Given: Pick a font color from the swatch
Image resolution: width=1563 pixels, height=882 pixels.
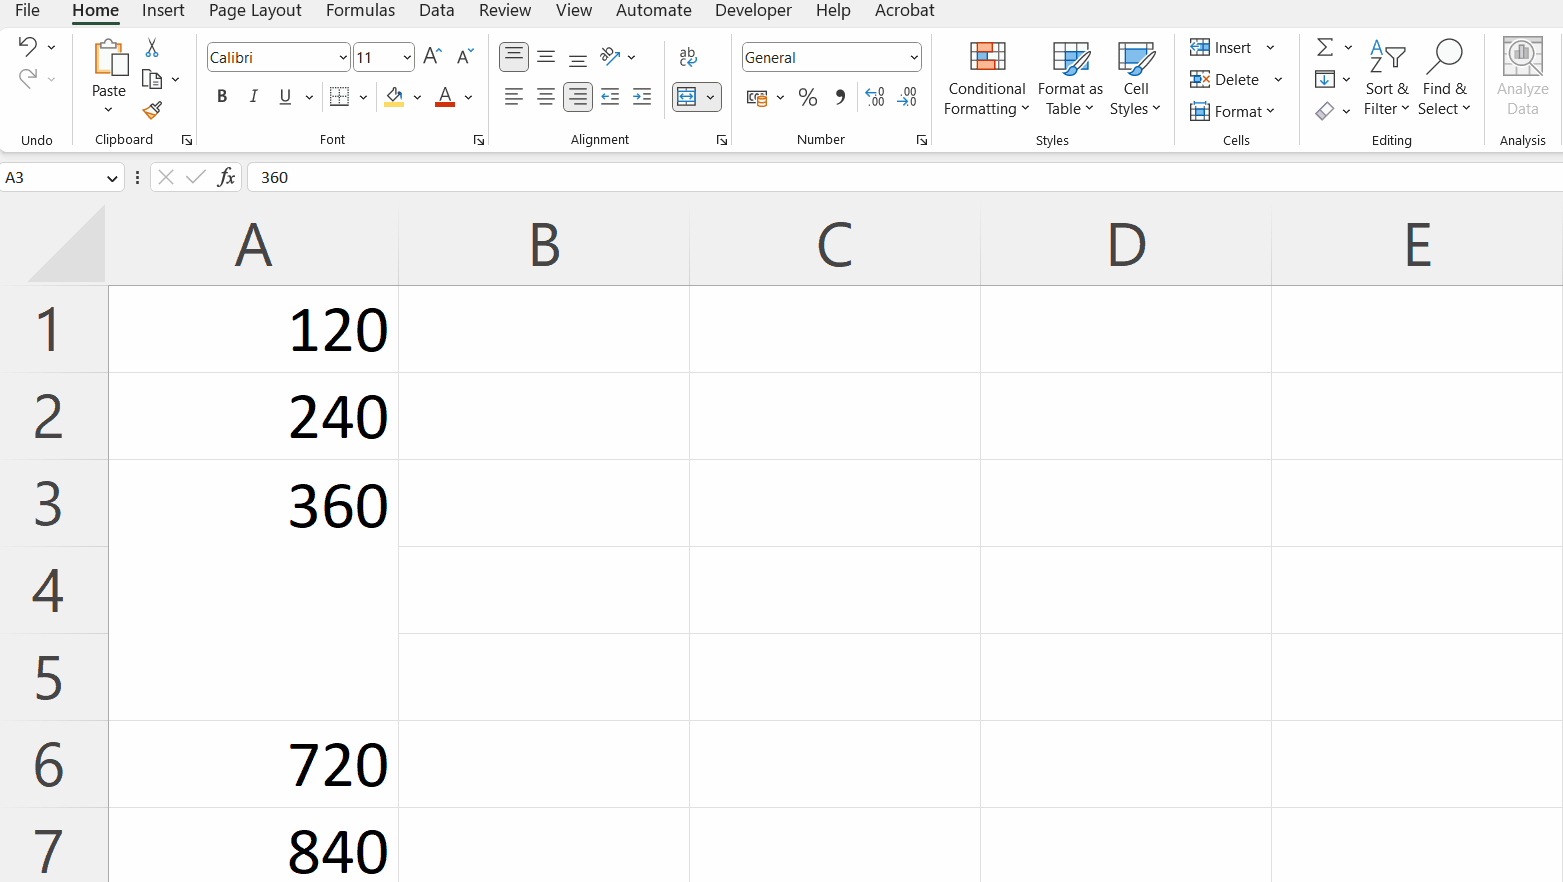Looking at the screenshot, I should click(445, 96).
